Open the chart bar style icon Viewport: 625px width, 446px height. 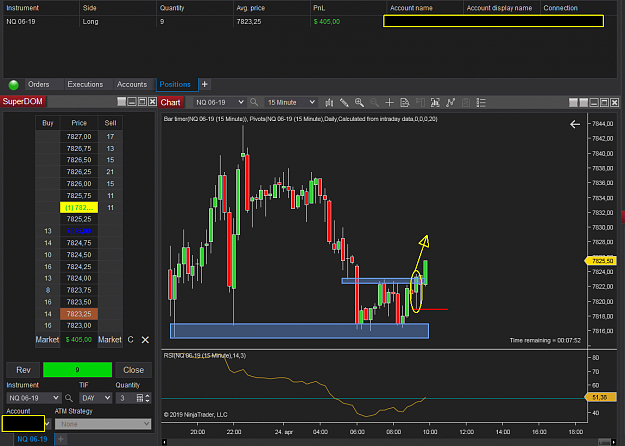click(329, 102)
